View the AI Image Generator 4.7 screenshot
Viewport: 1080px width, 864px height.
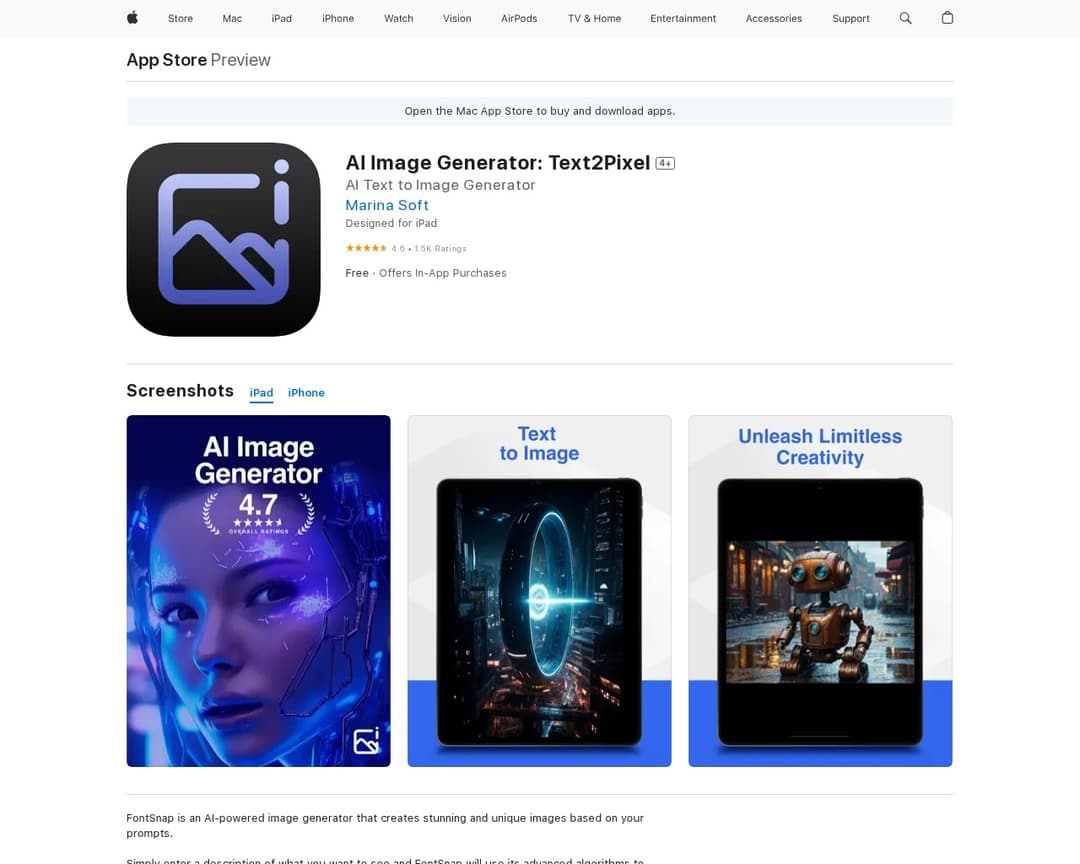[258, 590]
